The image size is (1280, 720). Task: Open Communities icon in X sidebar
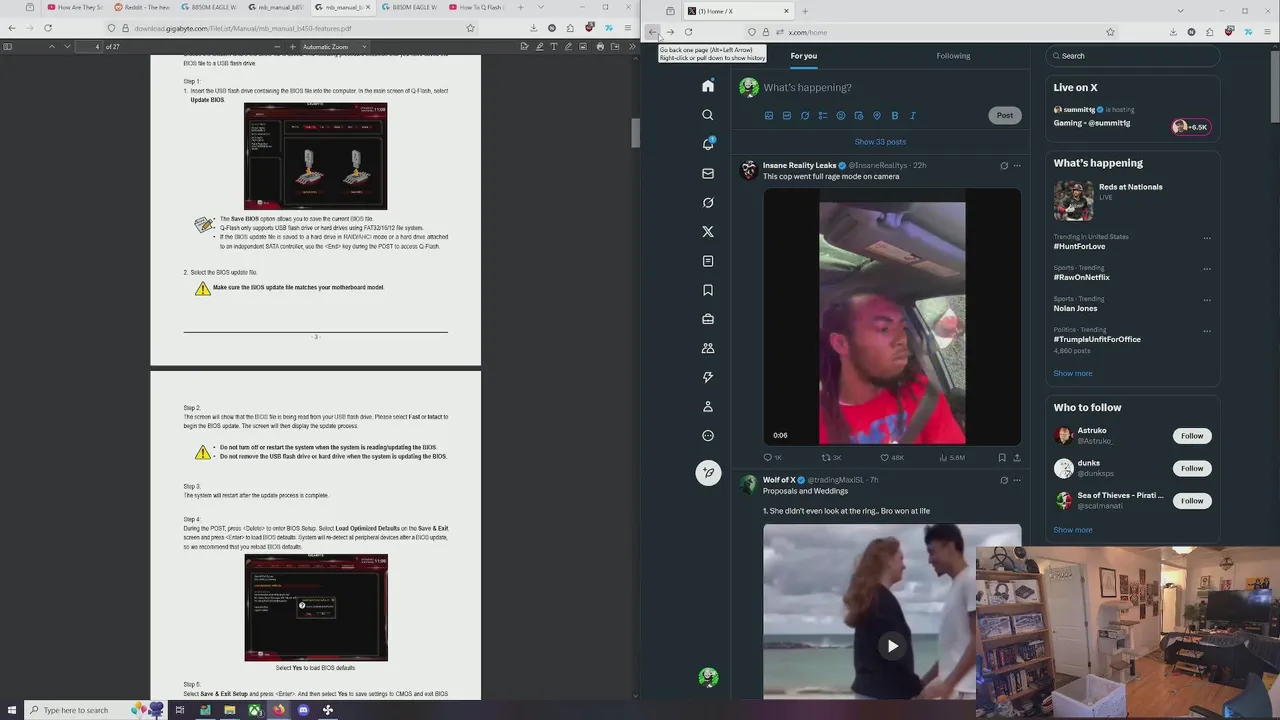[x=708, y=348]
